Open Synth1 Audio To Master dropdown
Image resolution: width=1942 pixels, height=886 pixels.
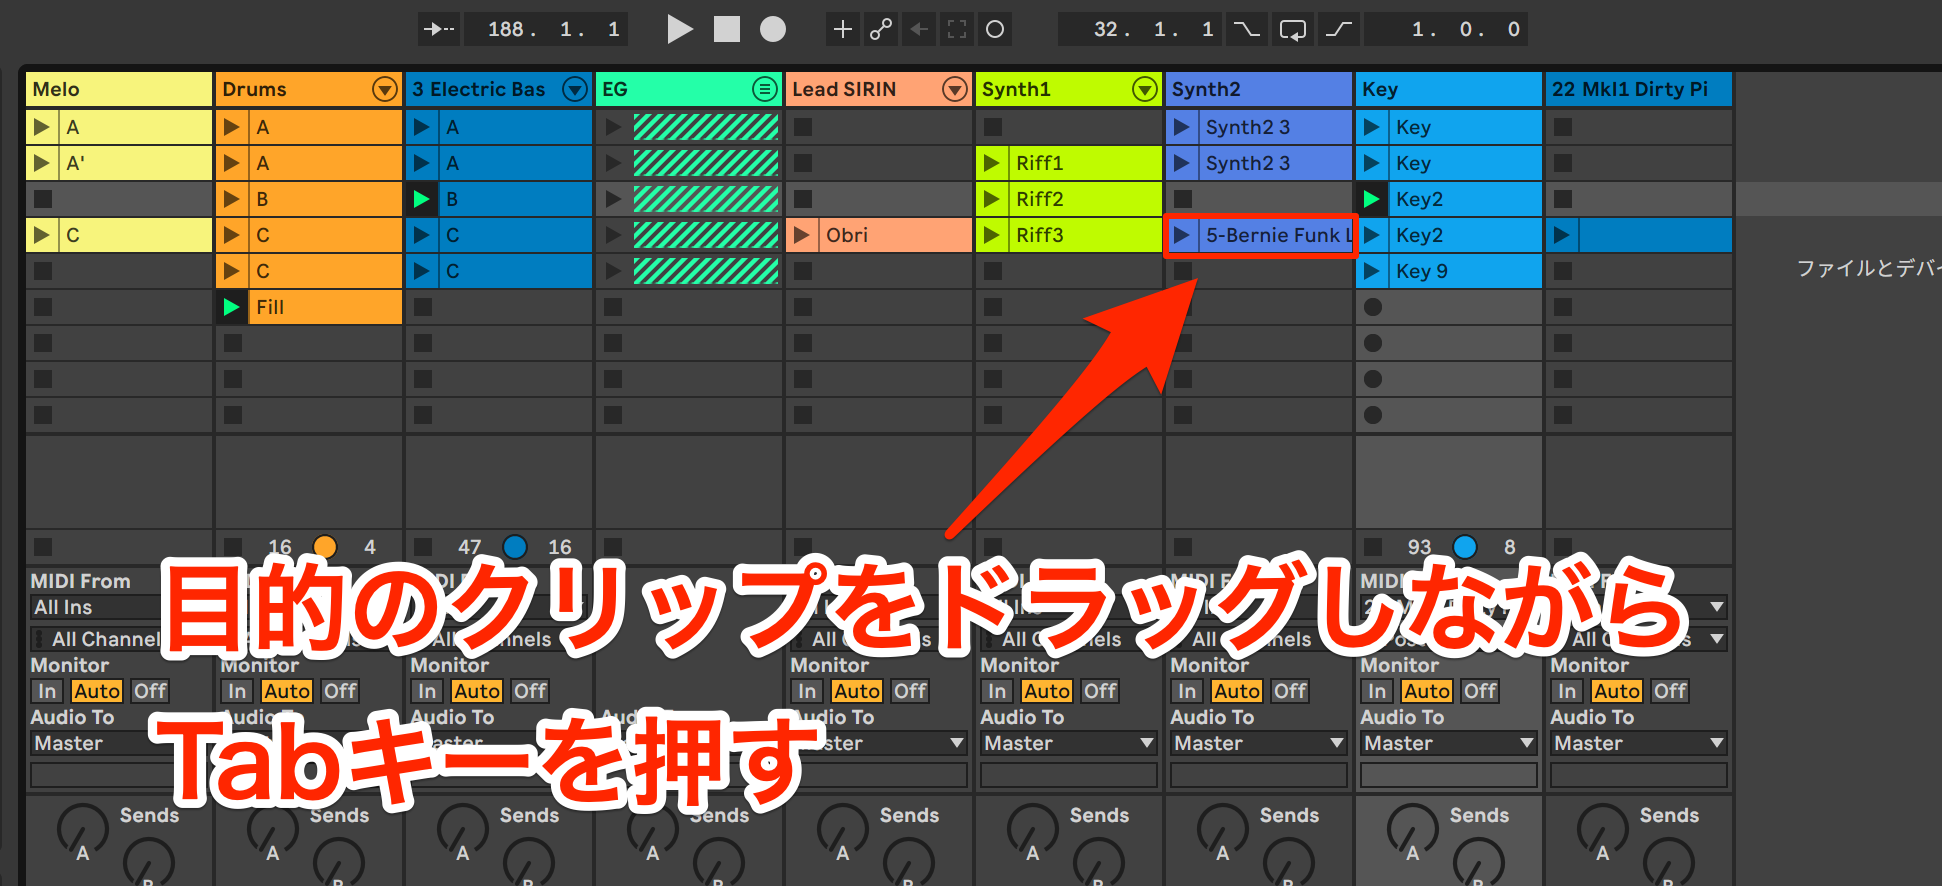(x=1068, y=743)
